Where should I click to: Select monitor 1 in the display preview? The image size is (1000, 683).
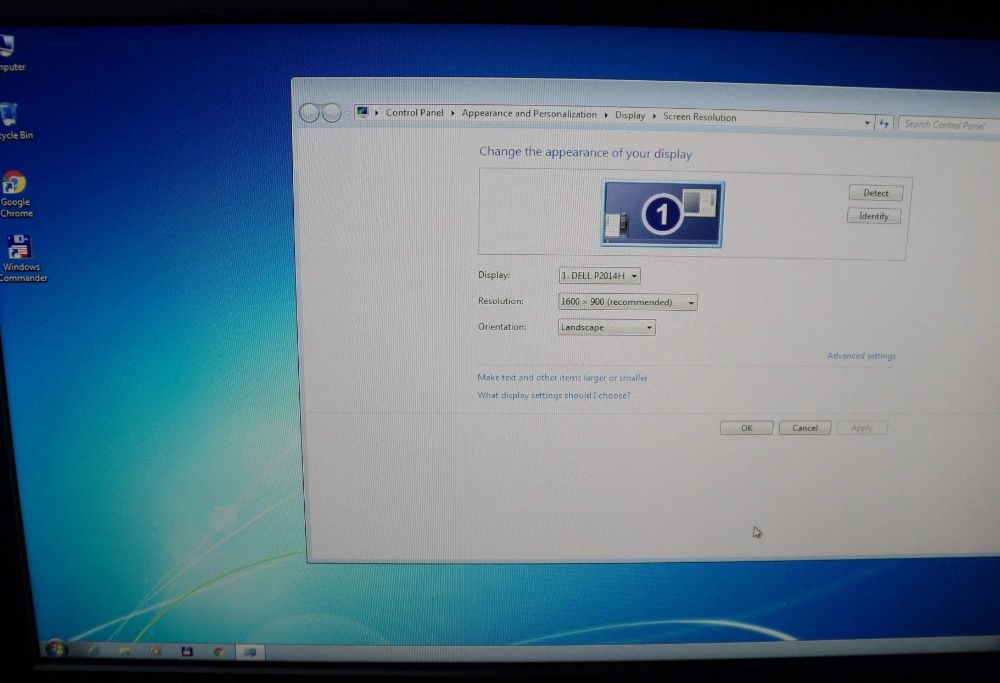click(x=662, y=214)
